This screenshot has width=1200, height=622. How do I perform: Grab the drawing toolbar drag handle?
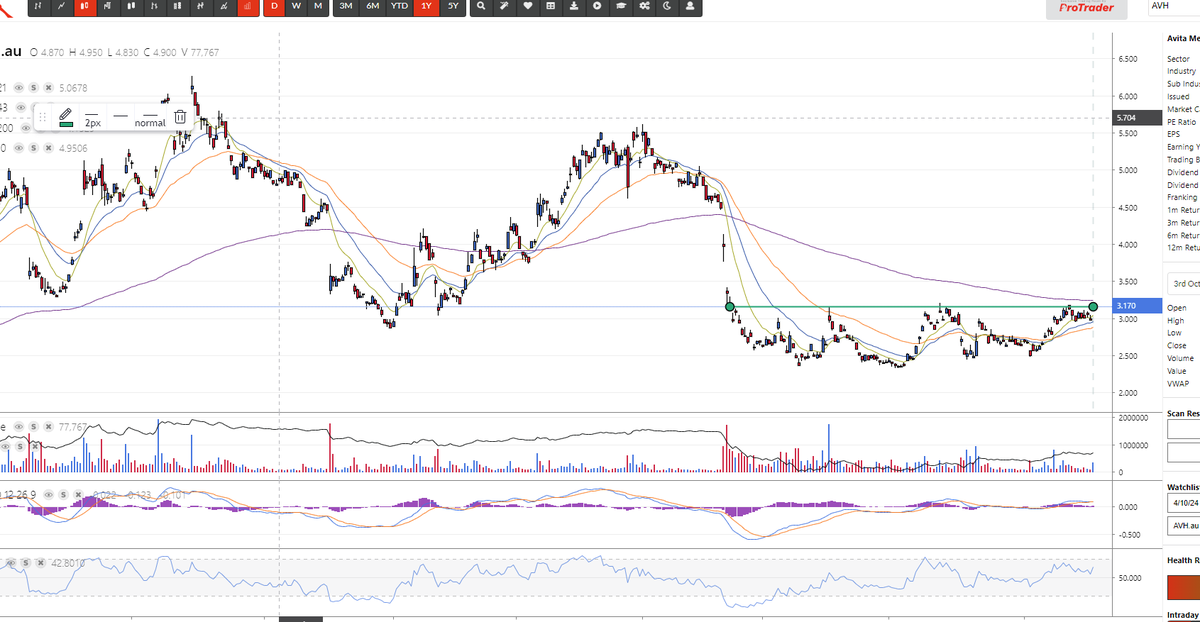pos(42,118)
